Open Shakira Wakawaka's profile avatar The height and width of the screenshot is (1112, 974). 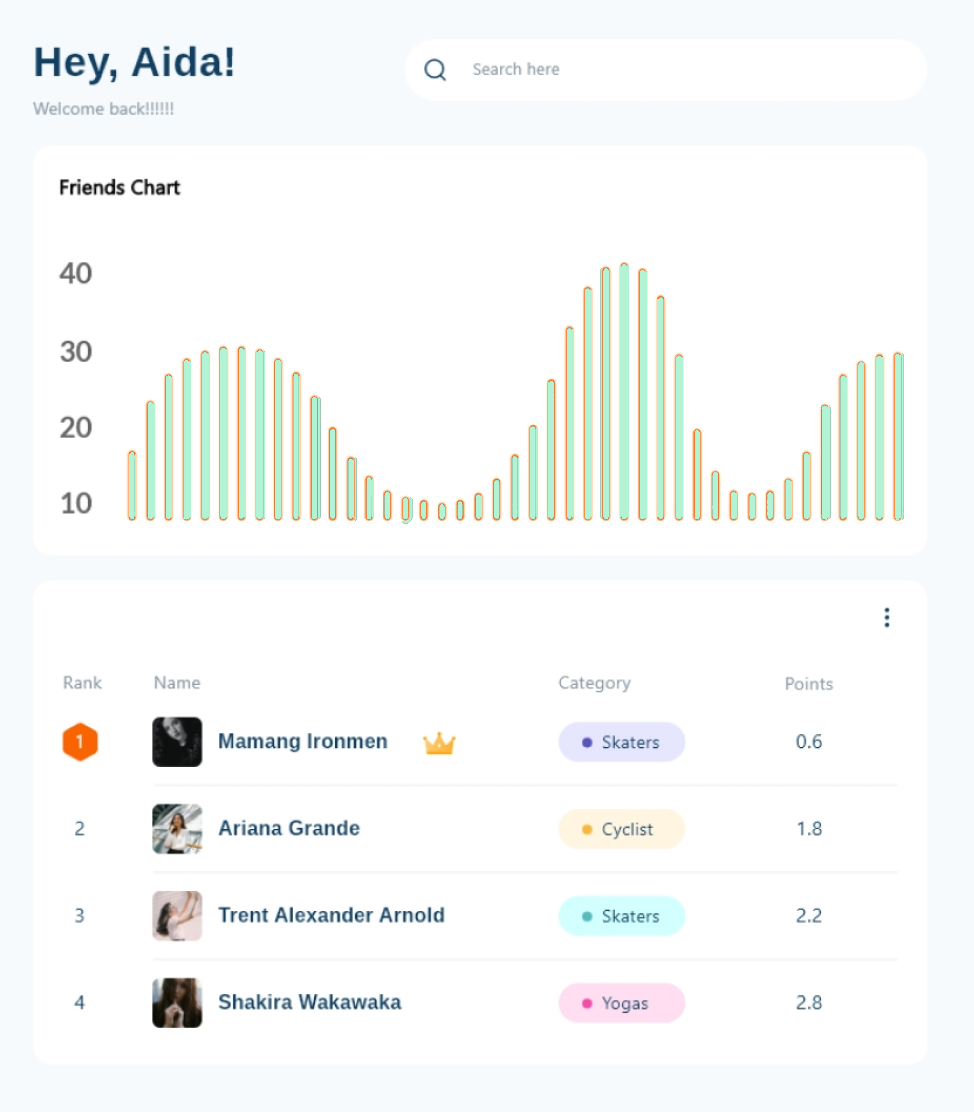tap(177, 1003)
